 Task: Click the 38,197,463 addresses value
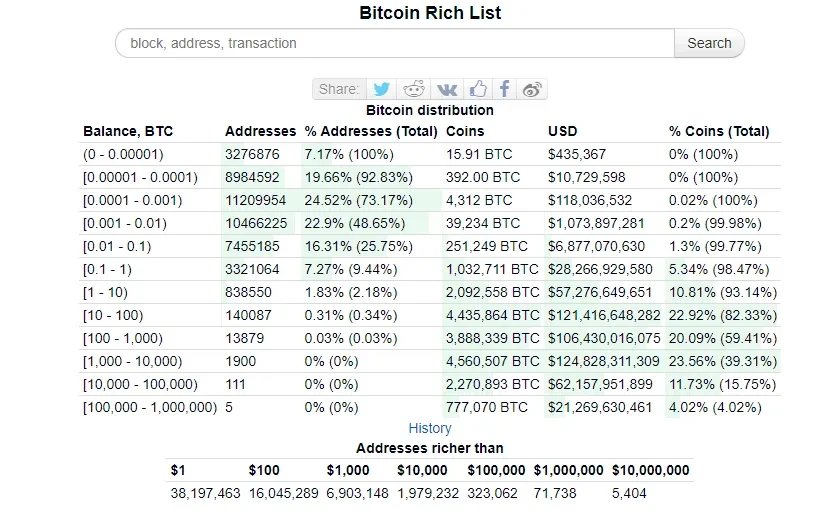tap(205, 492)
